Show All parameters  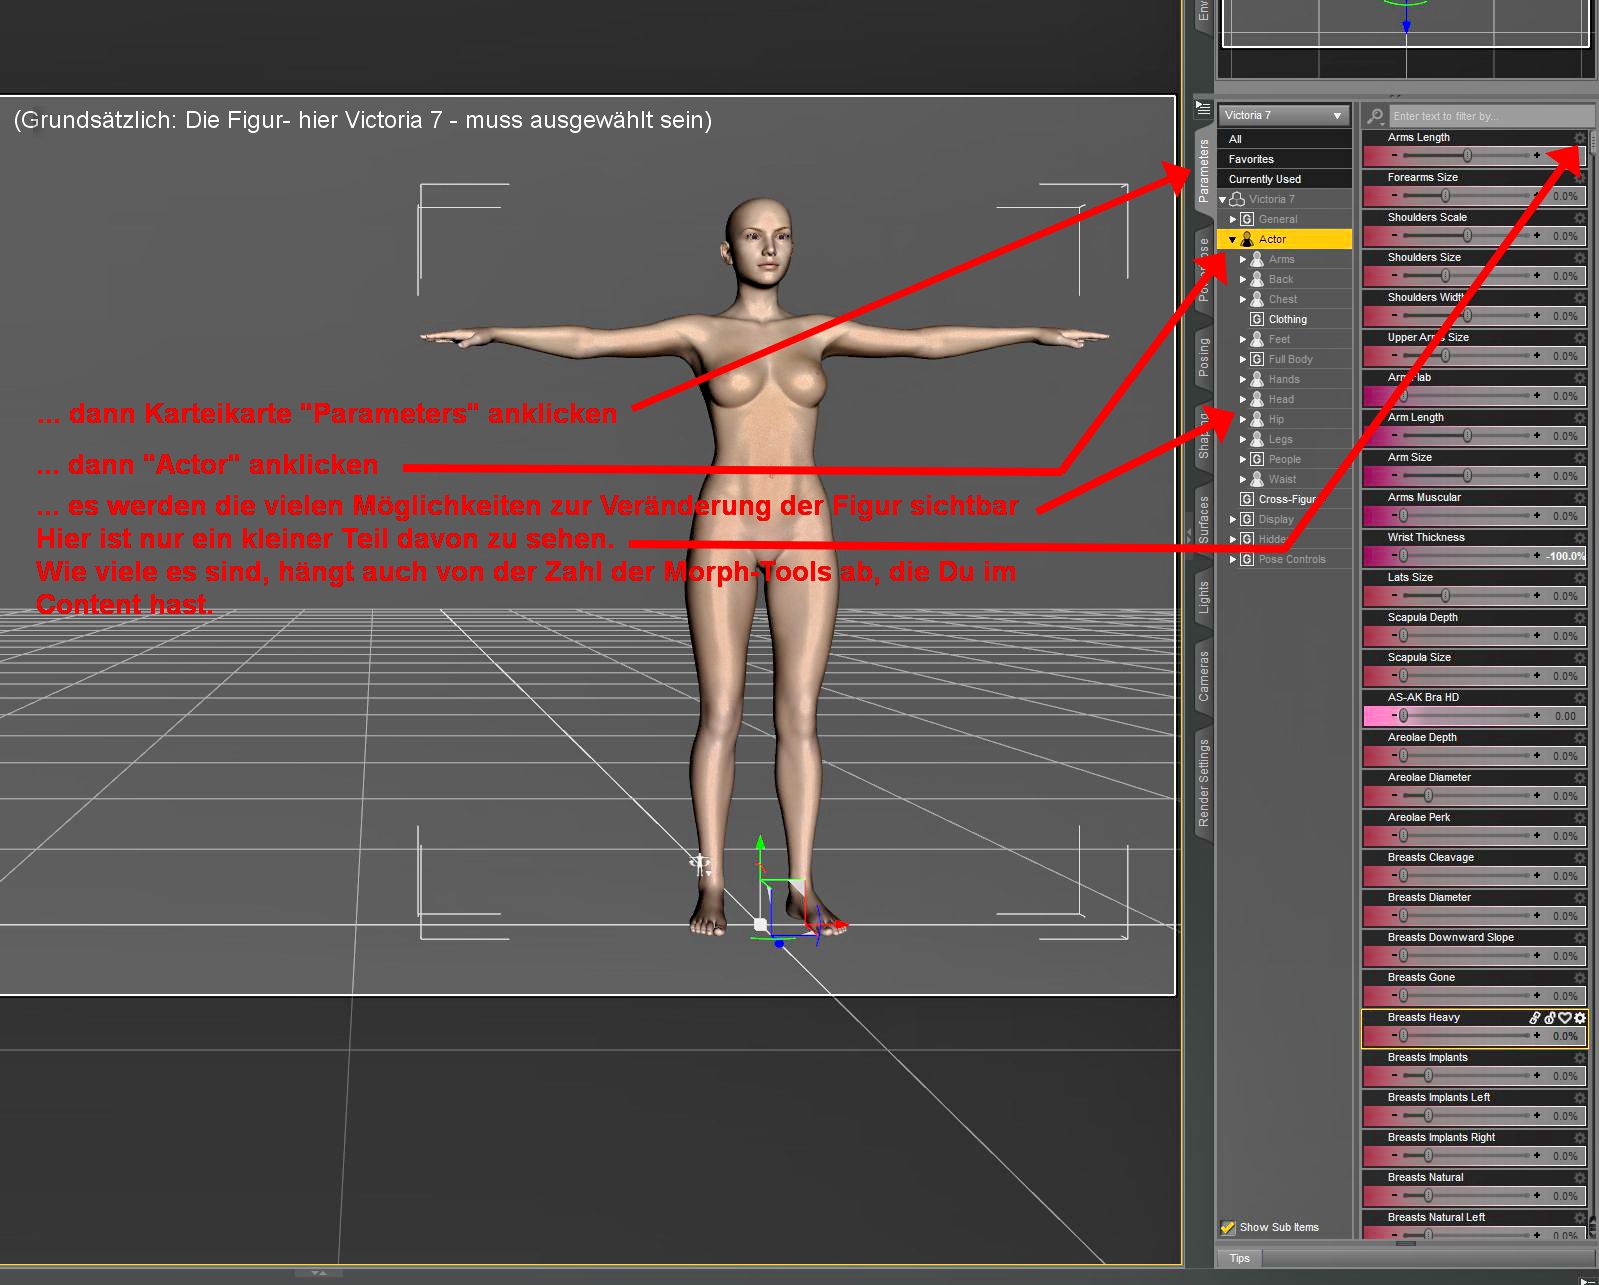(1284, 139)
